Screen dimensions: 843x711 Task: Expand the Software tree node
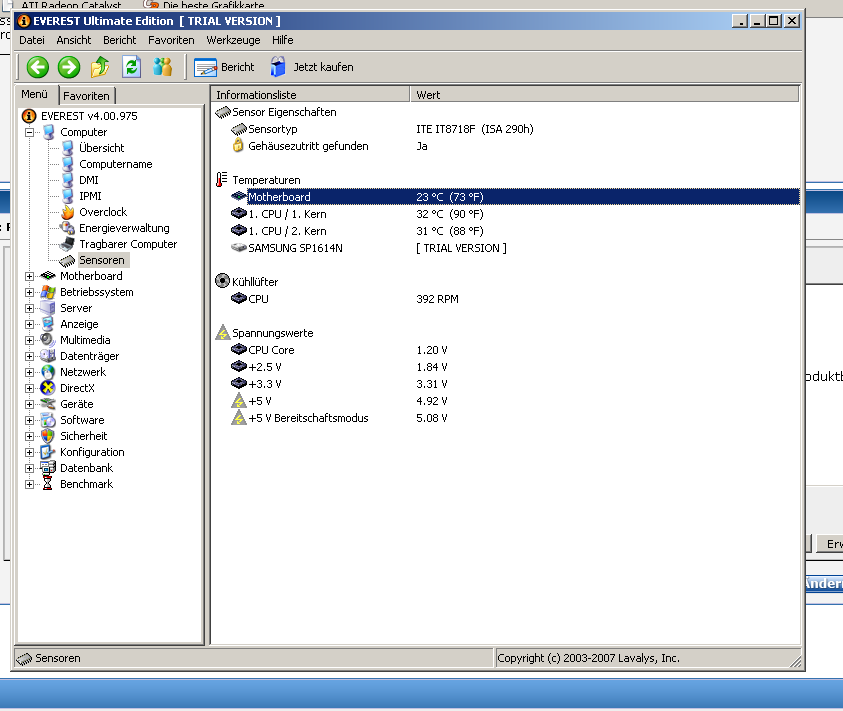click(30, 421)
